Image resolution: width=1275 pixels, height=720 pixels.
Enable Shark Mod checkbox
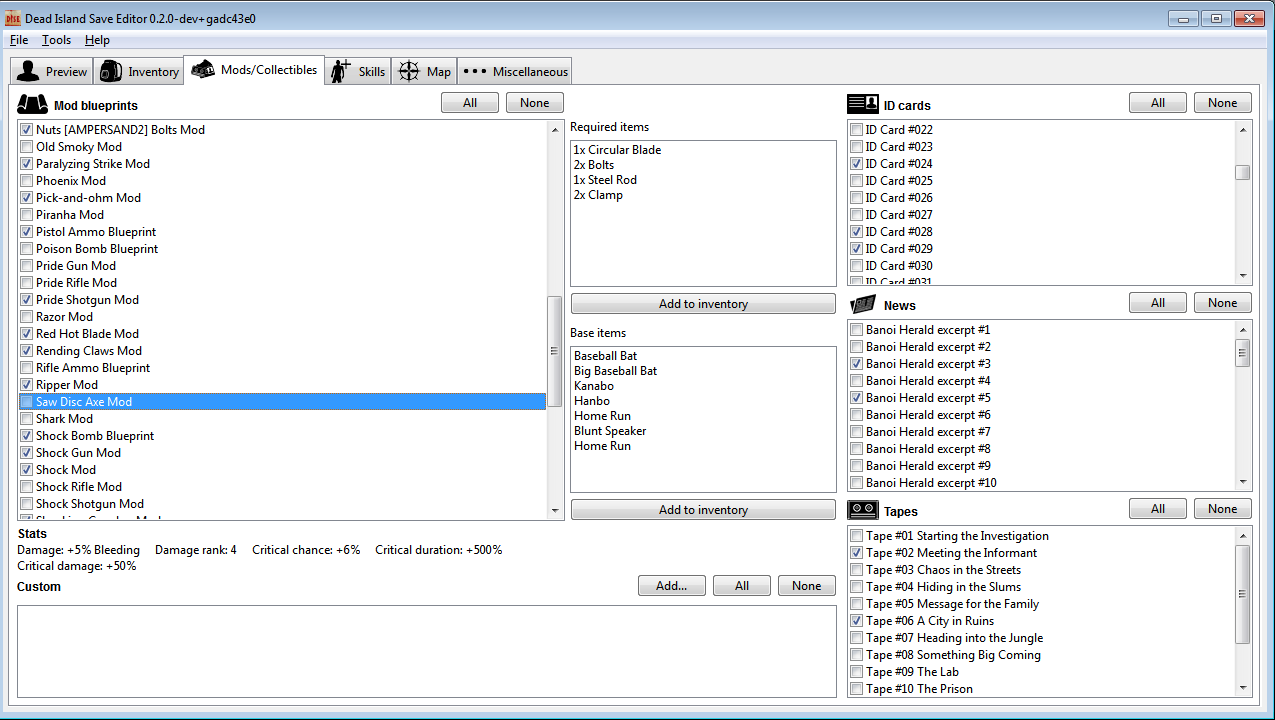point(27,419)
